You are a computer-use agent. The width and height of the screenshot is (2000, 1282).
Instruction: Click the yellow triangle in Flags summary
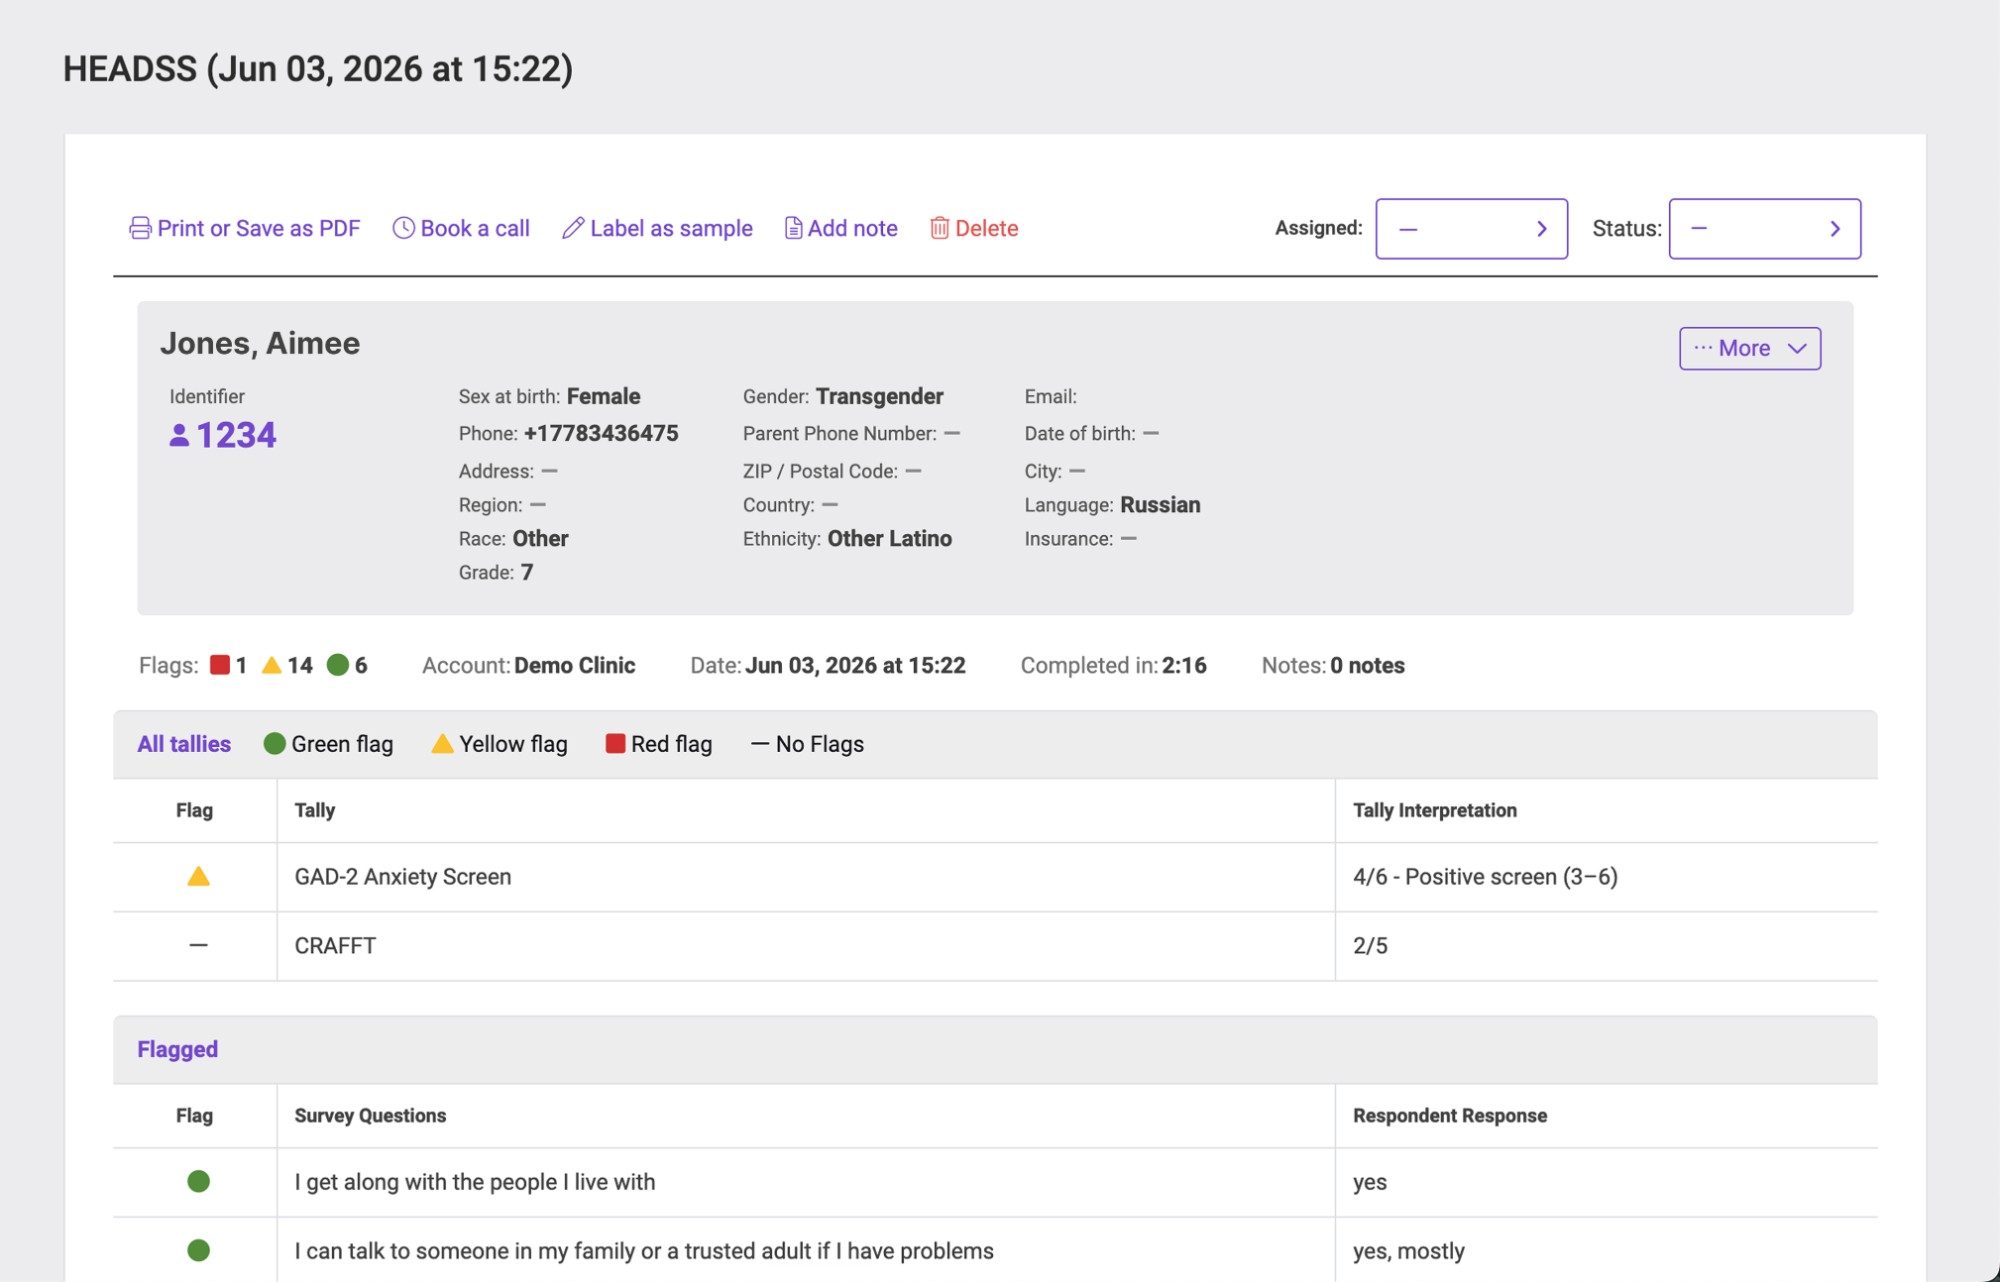(271, 665)
